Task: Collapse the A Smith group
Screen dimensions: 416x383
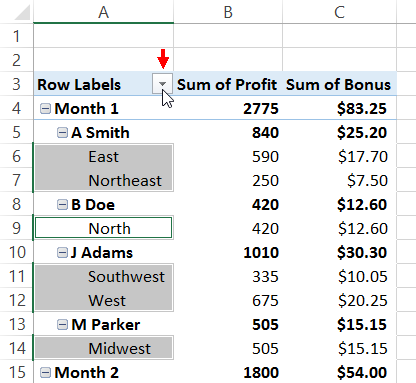Action: 62,133
